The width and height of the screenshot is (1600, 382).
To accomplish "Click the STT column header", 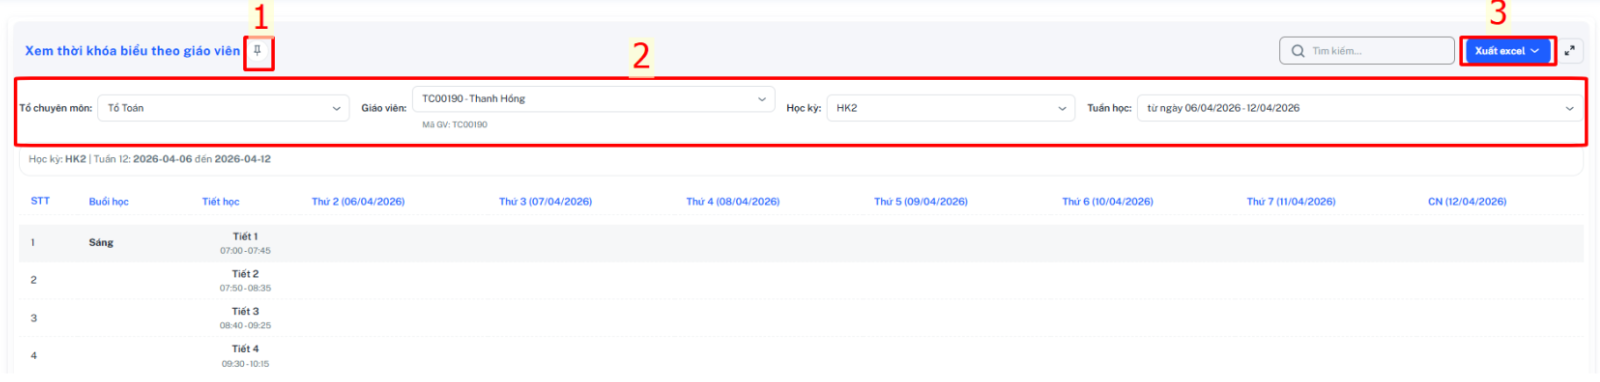I will [x=40, y=201].
